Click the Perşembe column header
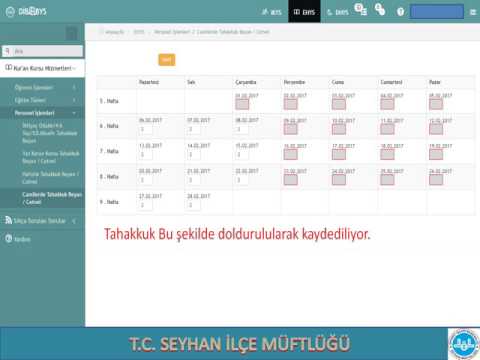 (294, 82)
